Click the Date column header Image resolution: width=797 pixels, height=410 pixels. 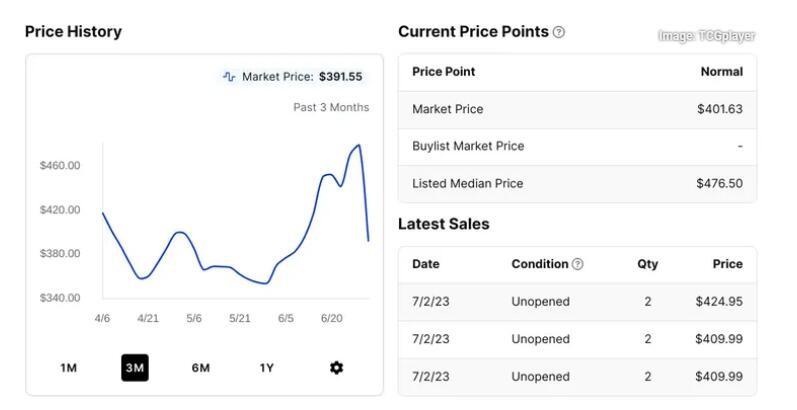pos(426,264)
